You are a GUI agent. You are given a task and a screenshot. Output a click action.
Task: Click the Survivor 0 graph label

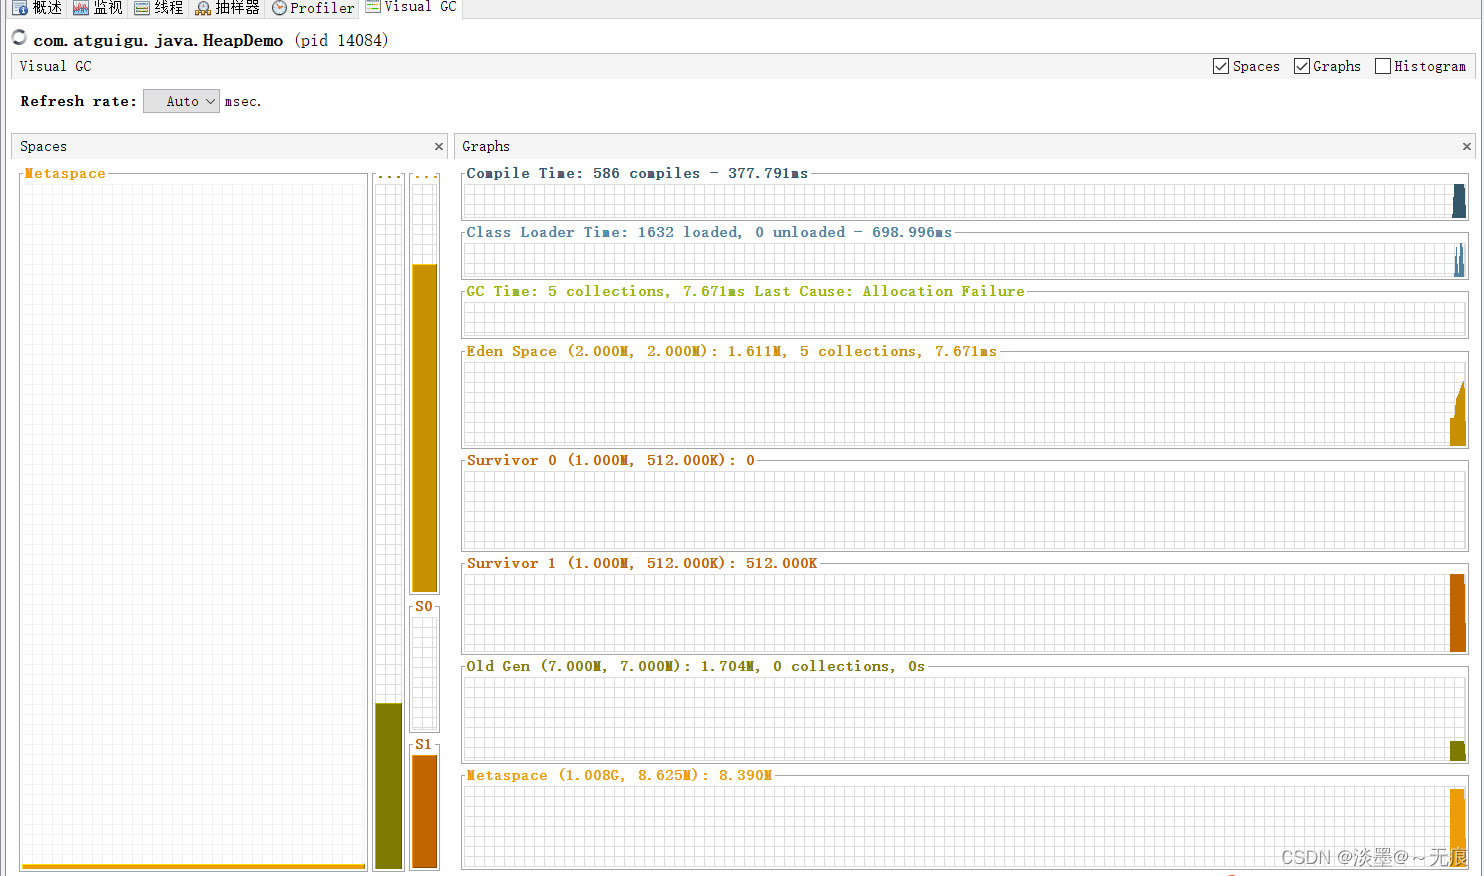click(x=611, y=460)
